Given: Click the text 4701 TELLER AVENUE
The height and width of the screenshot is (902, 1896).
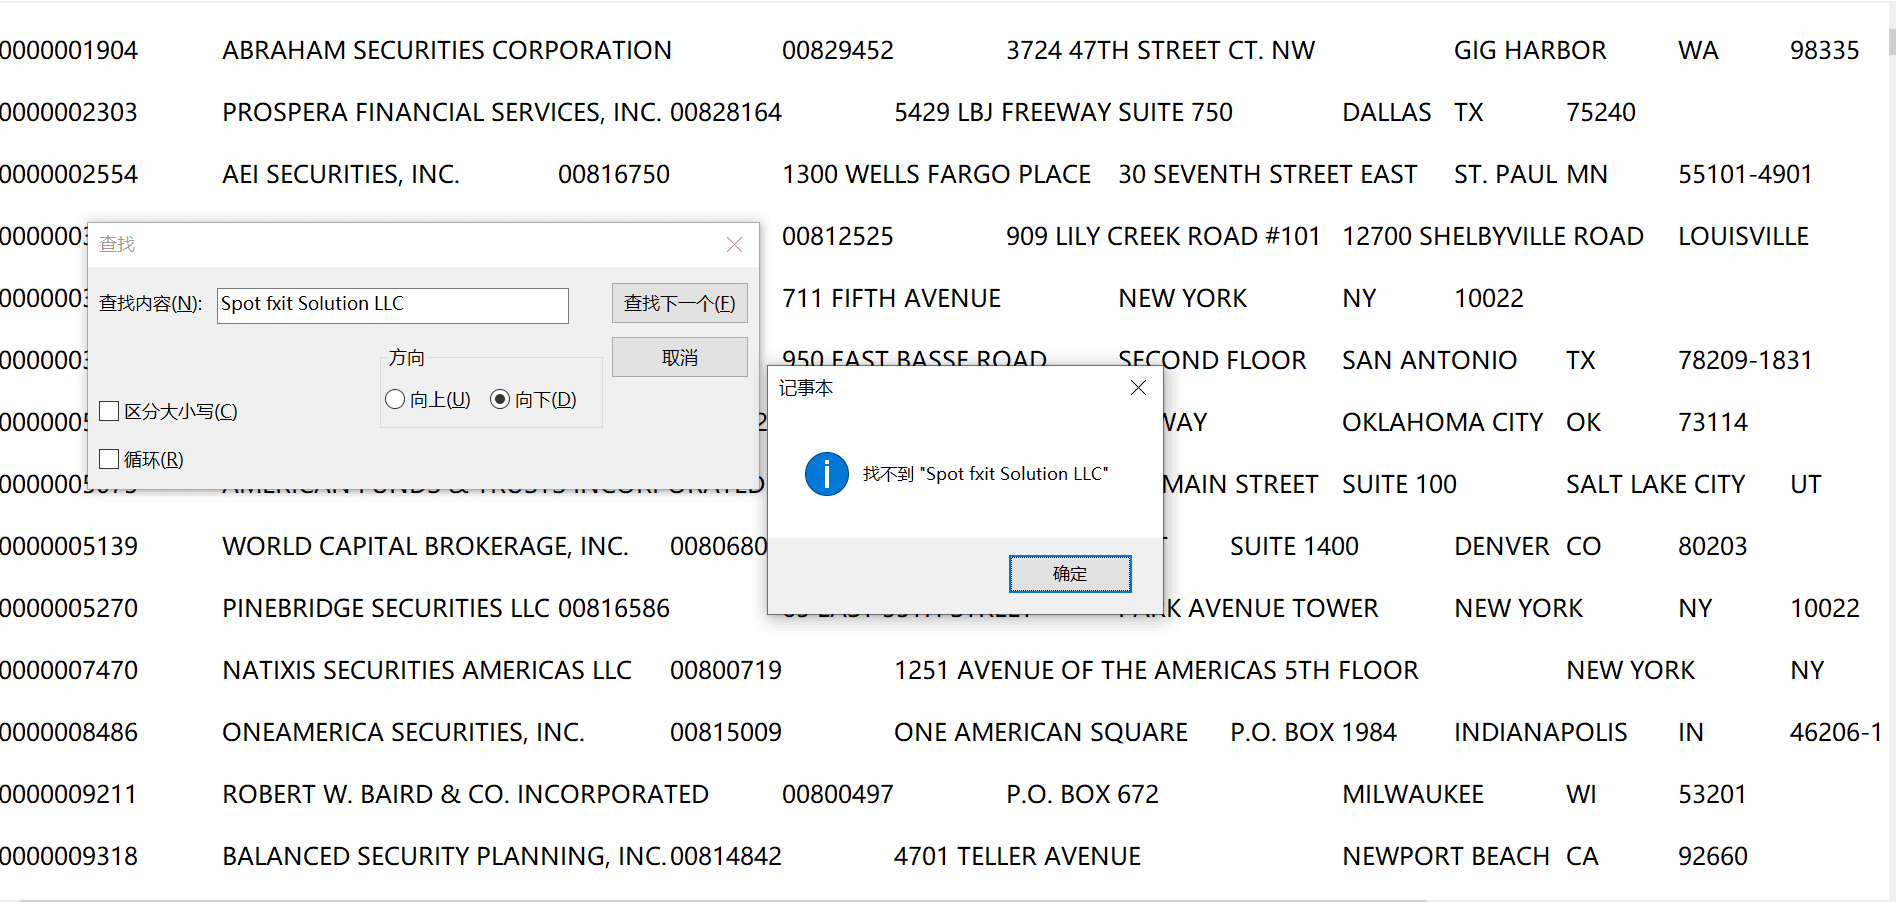Looking at the screenshot, I should click(x=1017, y=856).
